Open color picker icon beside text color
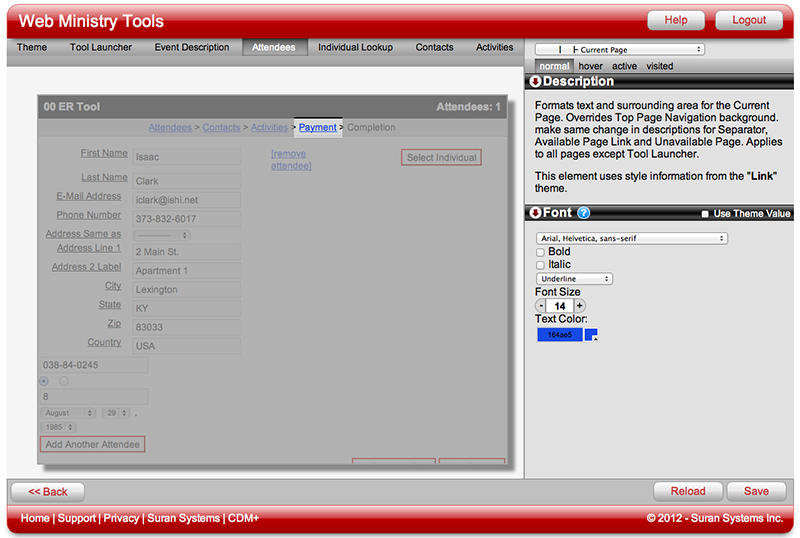Image resolution: width=800 pixels, height=538 pixels. pyautogui.click(x=591, y=335)
